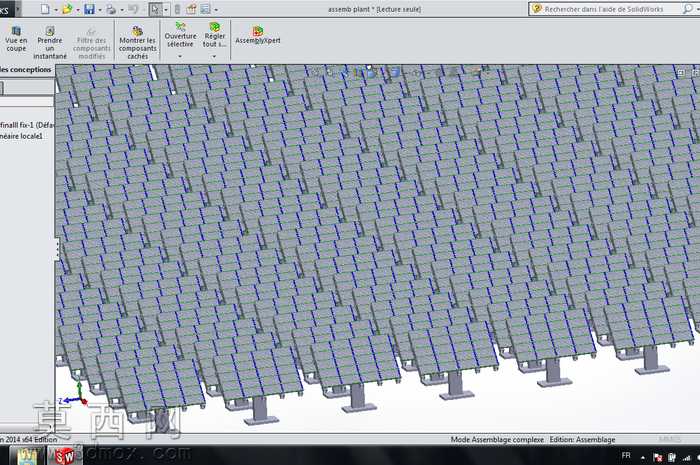This screenshot has width=700, height=465.
Task: Click the coordinate triad in the viewport
Action: coord(74,395)
